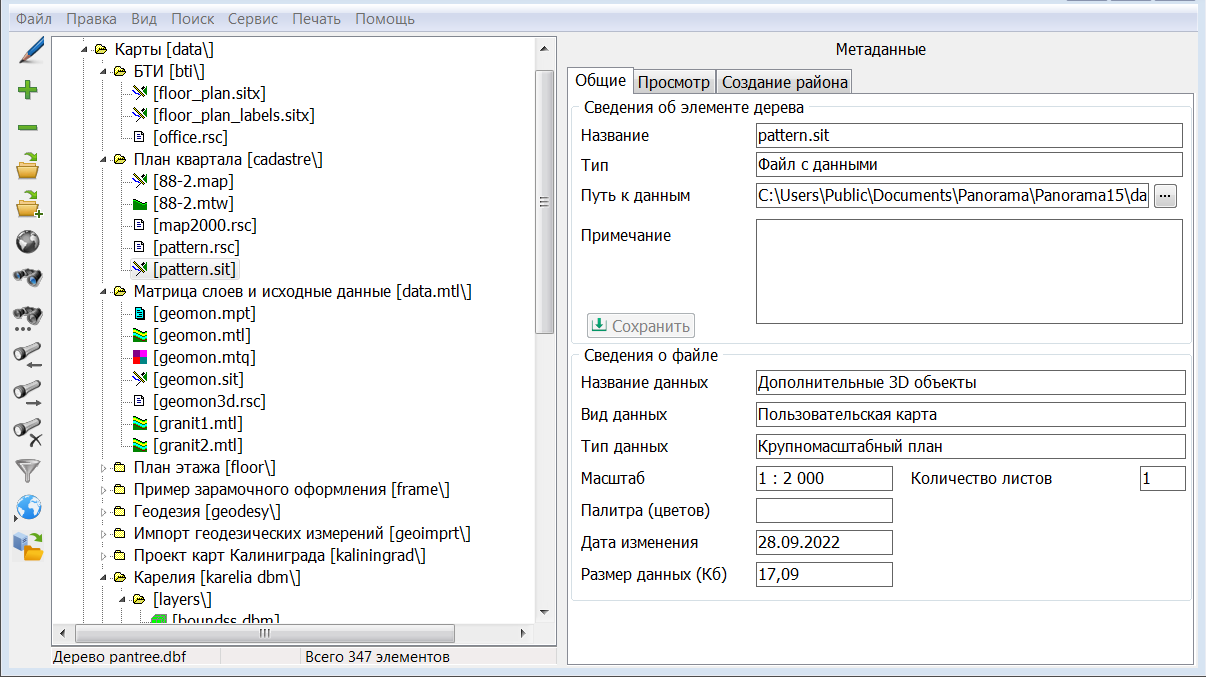Expand the План этажа [floor\] node

click(x=103, y=468)
